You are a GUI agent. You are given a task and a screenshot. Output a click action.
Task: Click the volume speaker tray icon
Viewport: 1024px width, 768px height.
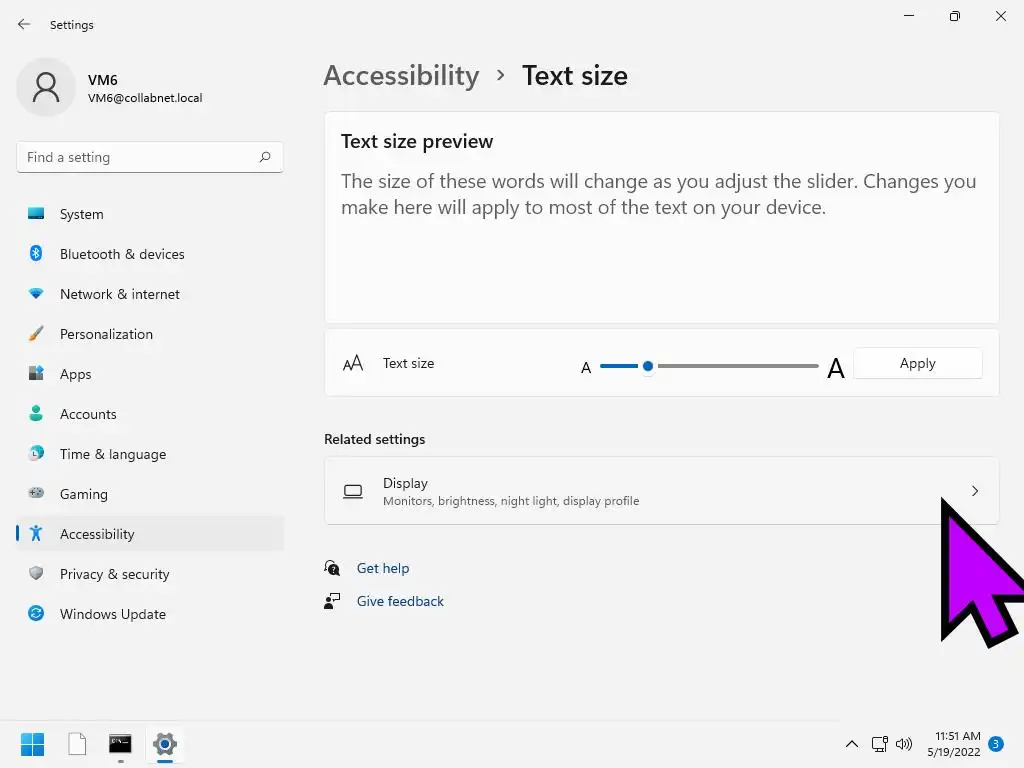(904, 744)
